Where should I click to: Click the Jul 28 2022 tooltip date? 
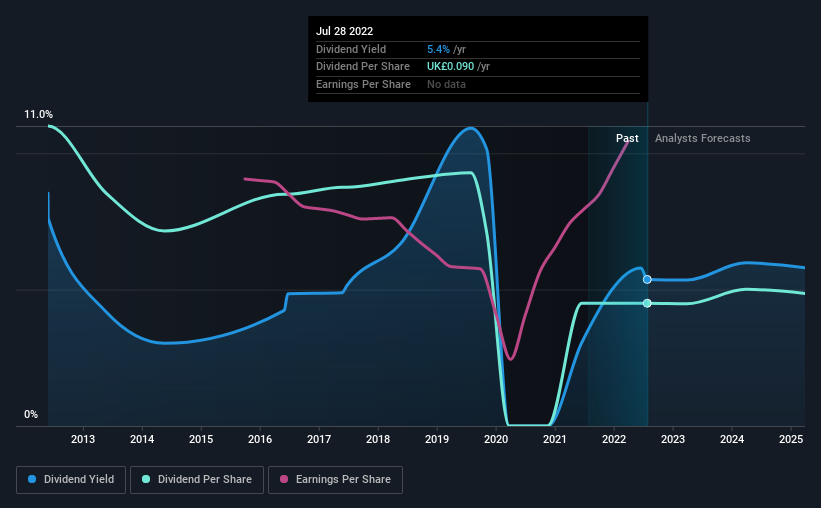tap(345, 31)
